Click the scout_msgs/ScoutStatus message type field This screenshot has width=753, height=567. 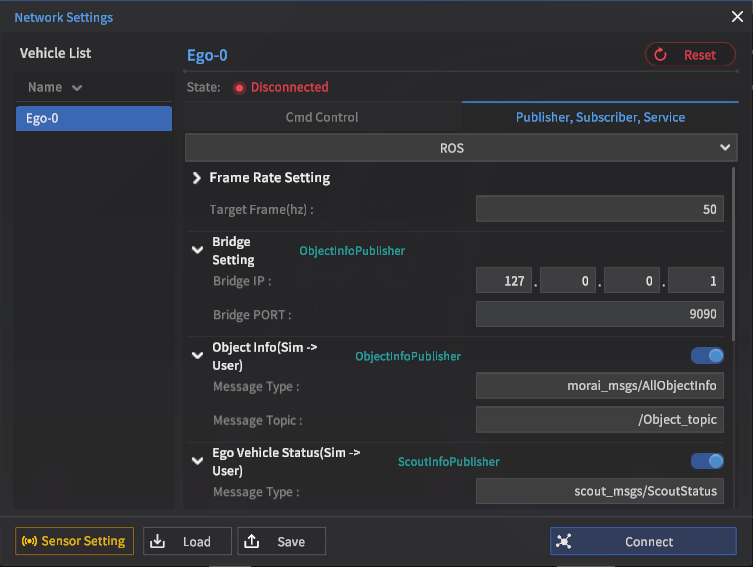[599, 491]
